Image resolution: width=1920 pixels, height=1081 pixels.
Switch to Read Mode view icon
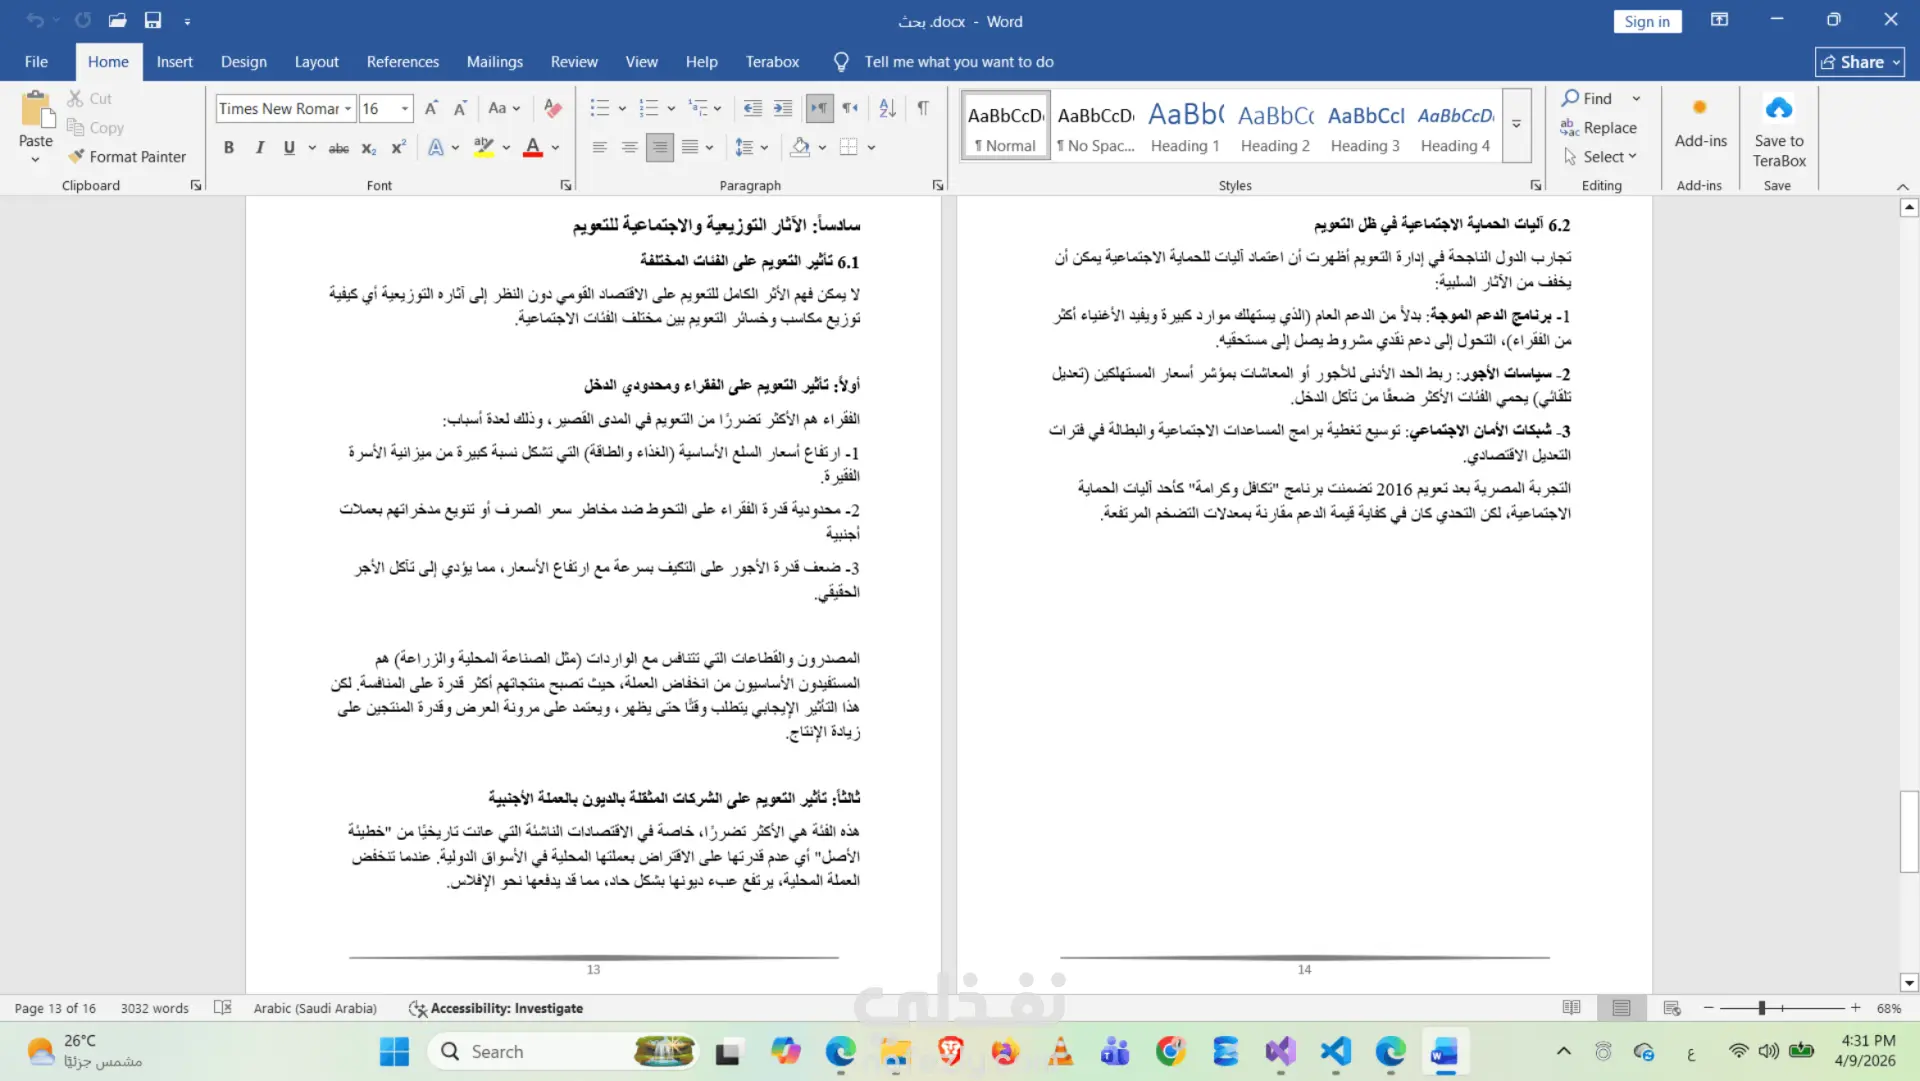1572,1008
